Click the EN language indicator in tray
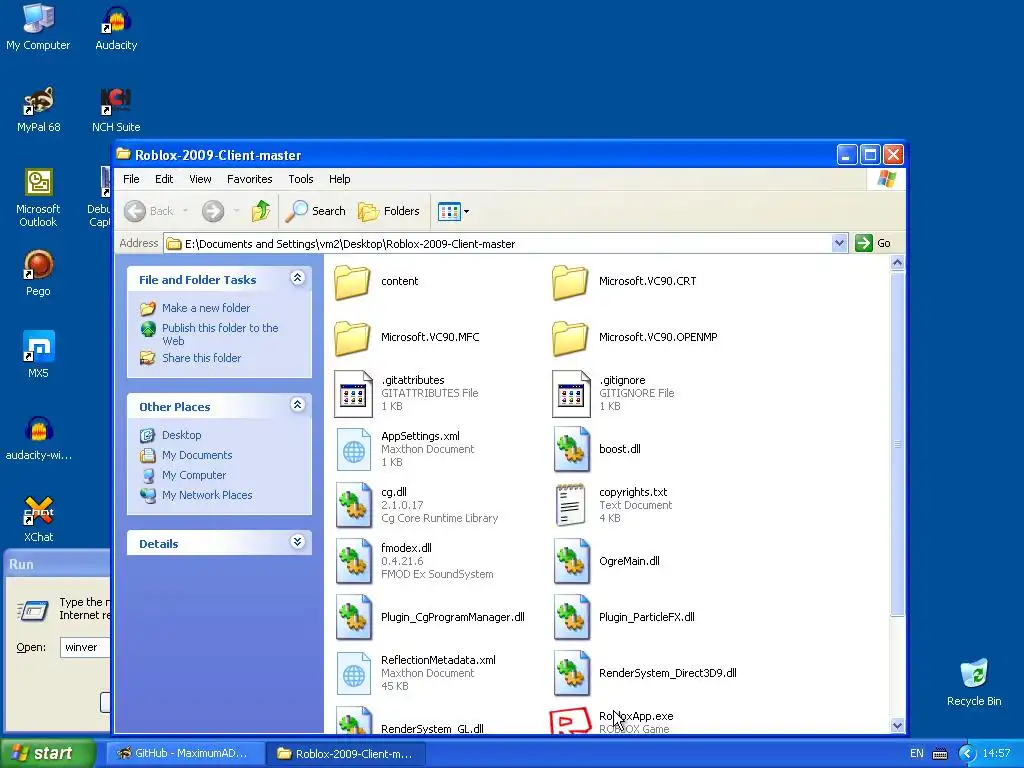 pyautogui.click(x=917, y=754)
